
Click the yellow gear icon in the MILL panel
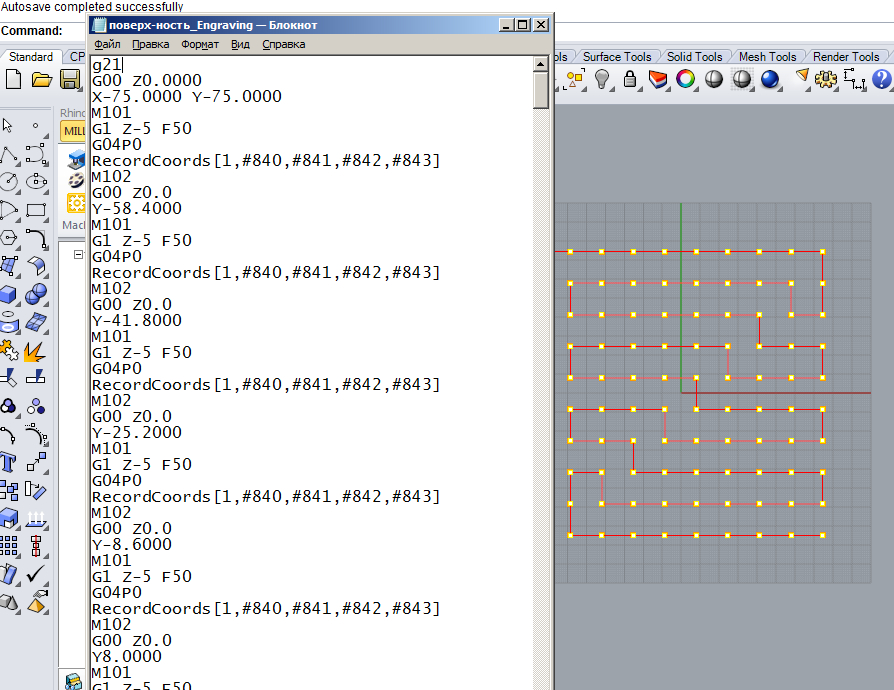pos(76,202)
